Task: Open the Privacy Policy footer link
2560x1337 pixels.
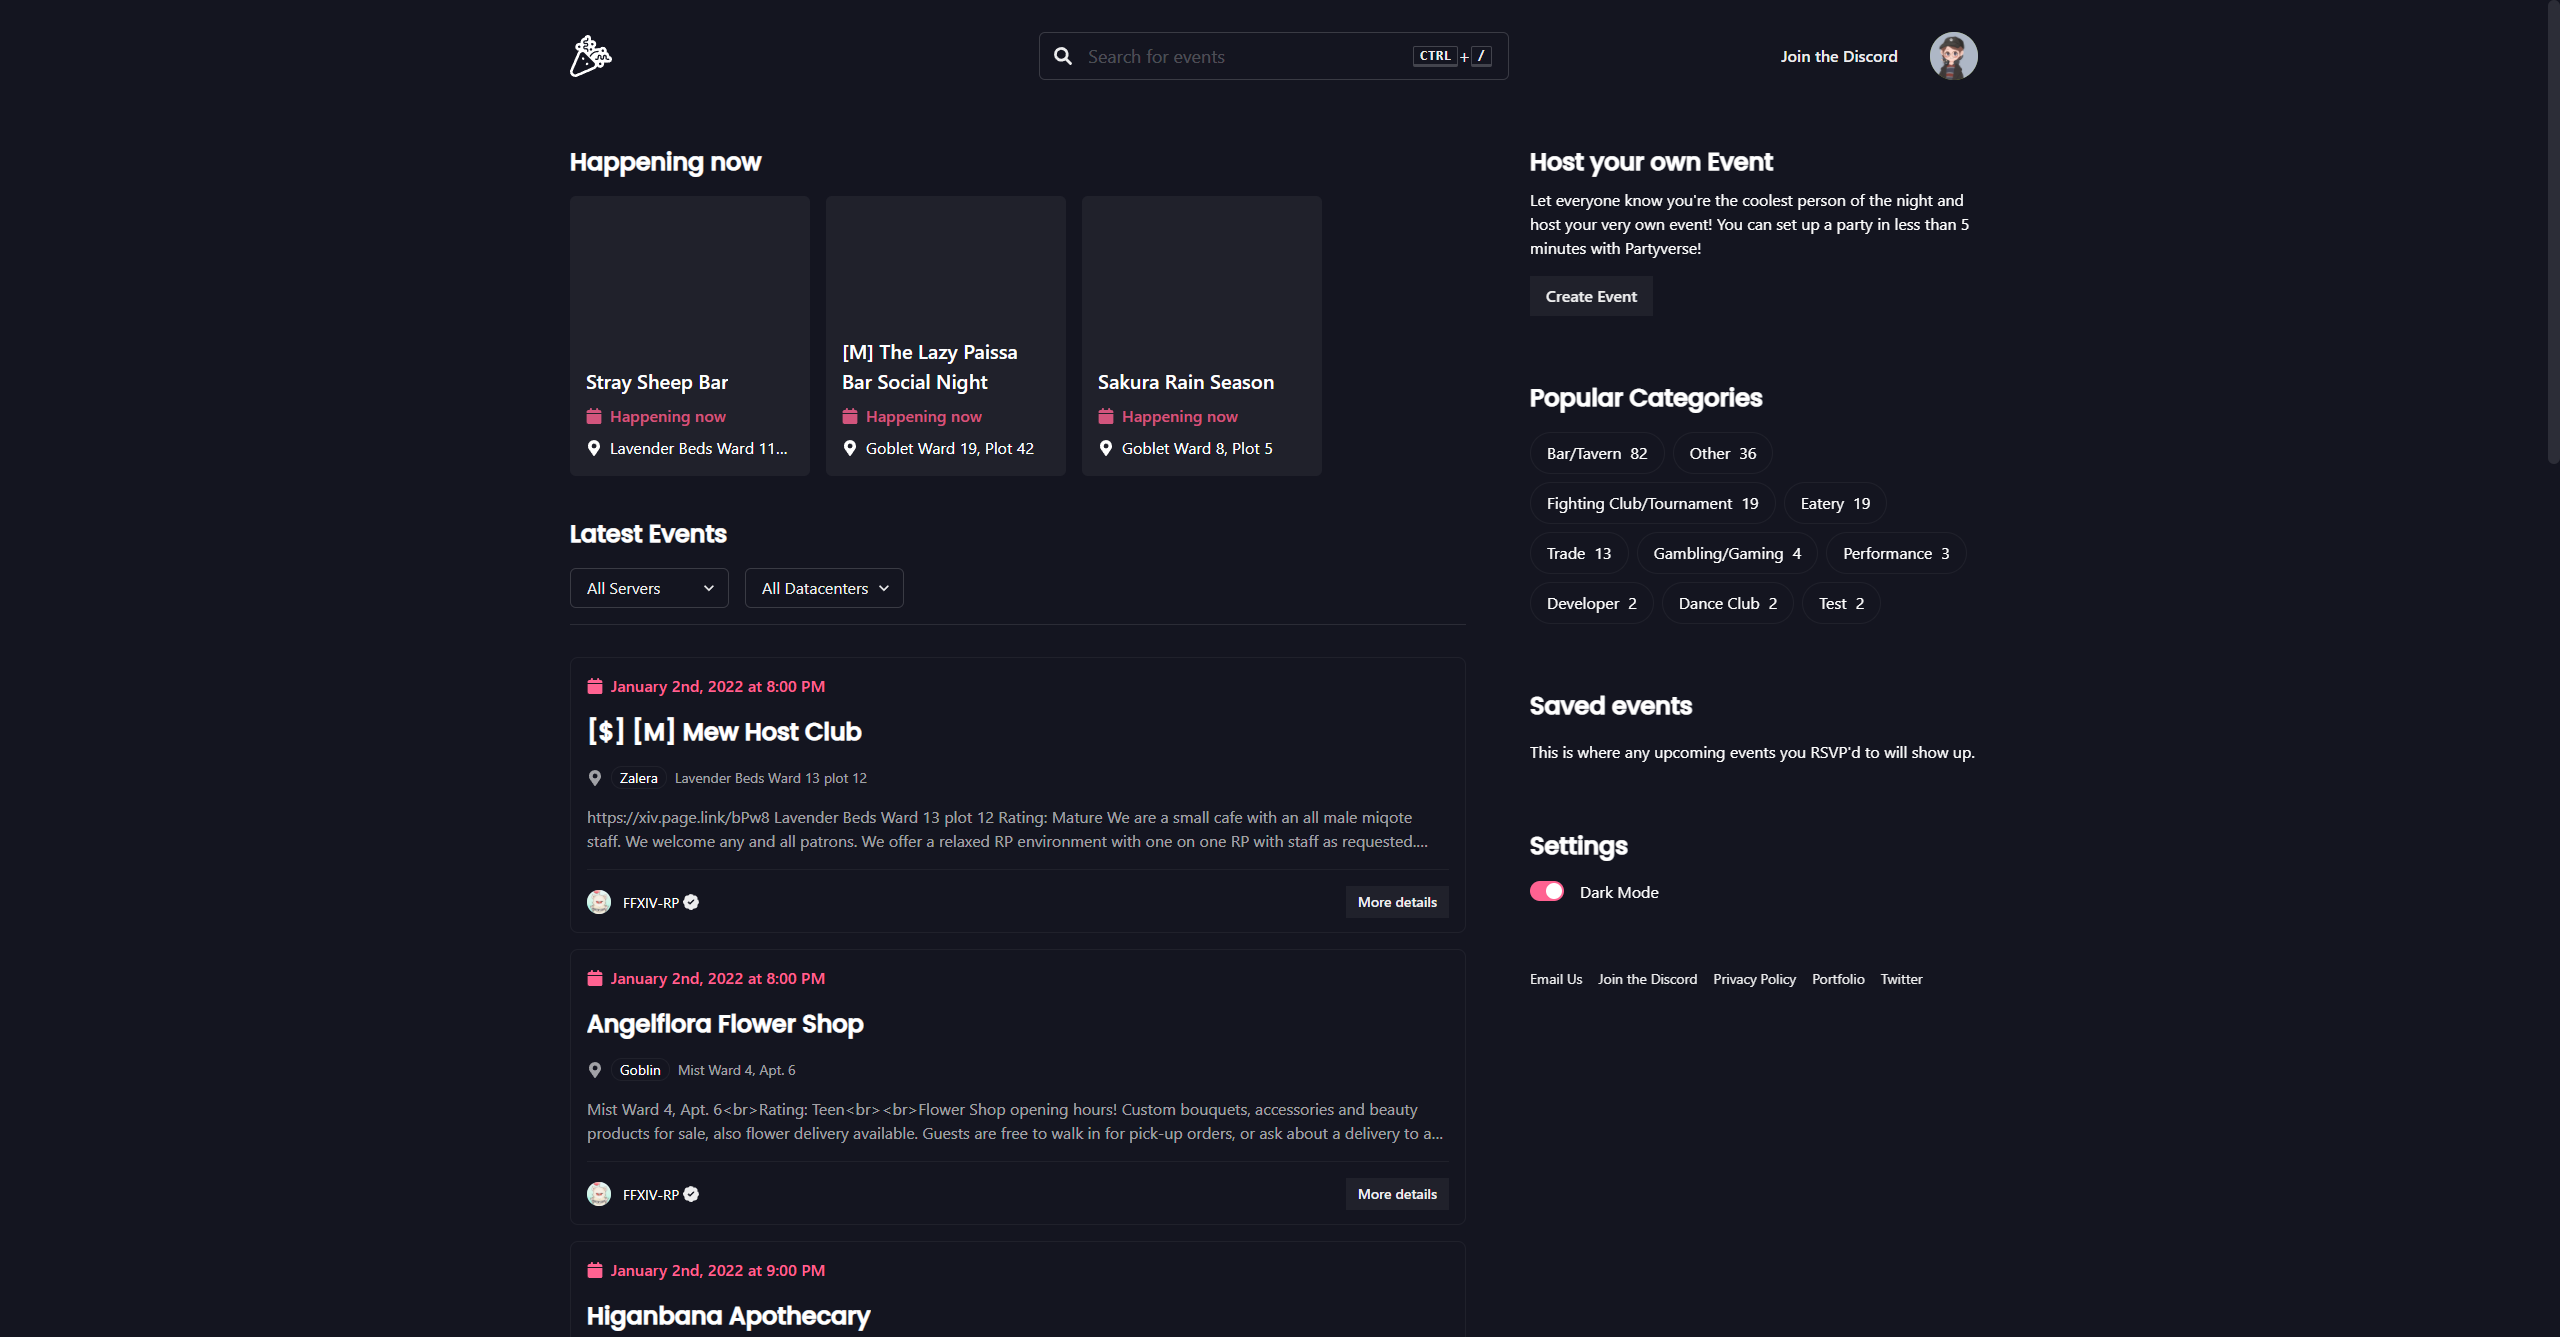Action: (1754, 979)
